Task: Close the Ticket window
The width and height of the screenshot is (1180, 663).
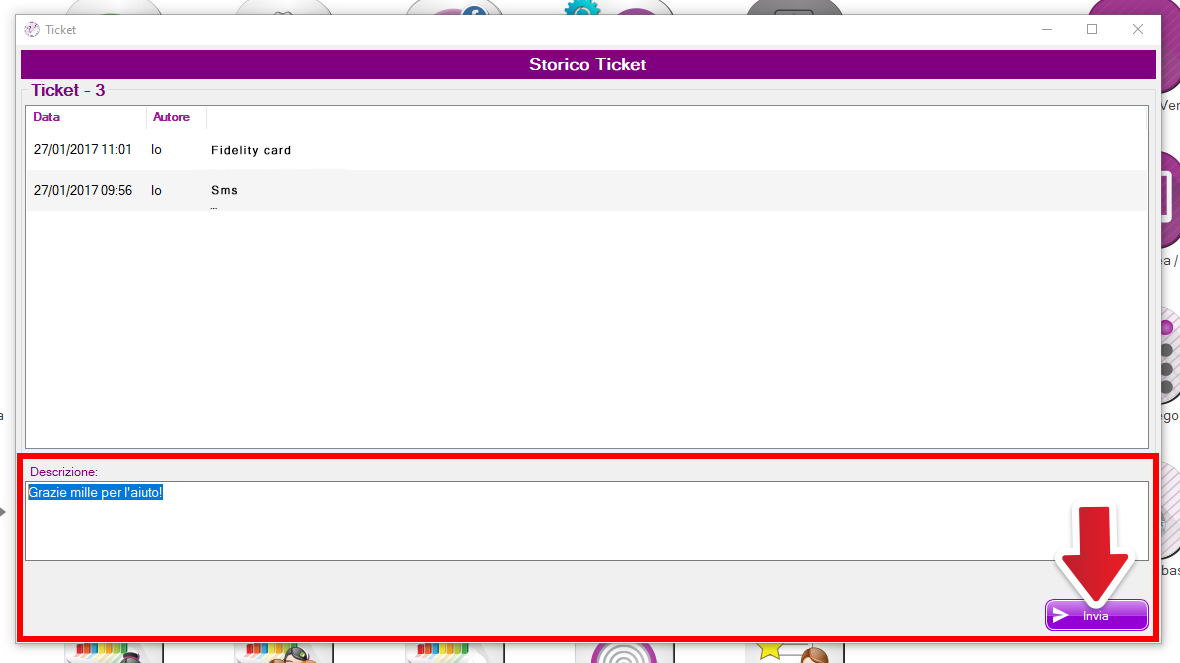Action: tap(1138, 29)
